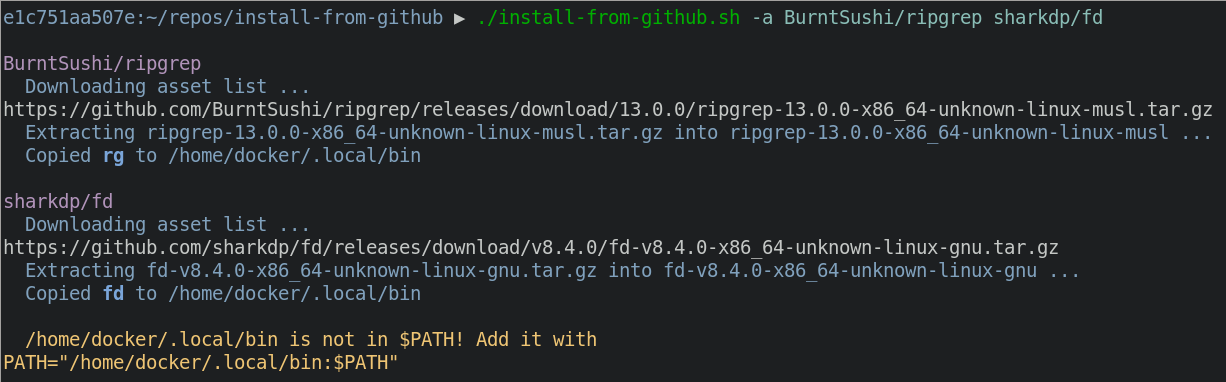Click the -a flag in the command
This screenshot has height=382, width=1226.
pos(762,17)
